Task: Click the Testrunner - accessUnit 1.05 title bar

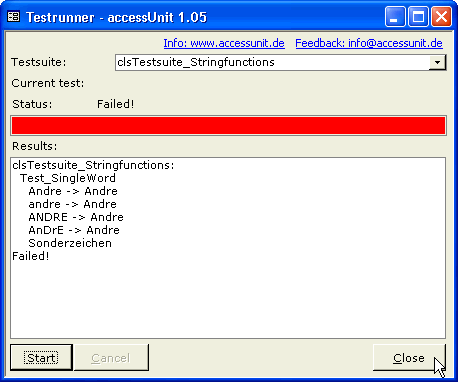Action: pos(117,17)
